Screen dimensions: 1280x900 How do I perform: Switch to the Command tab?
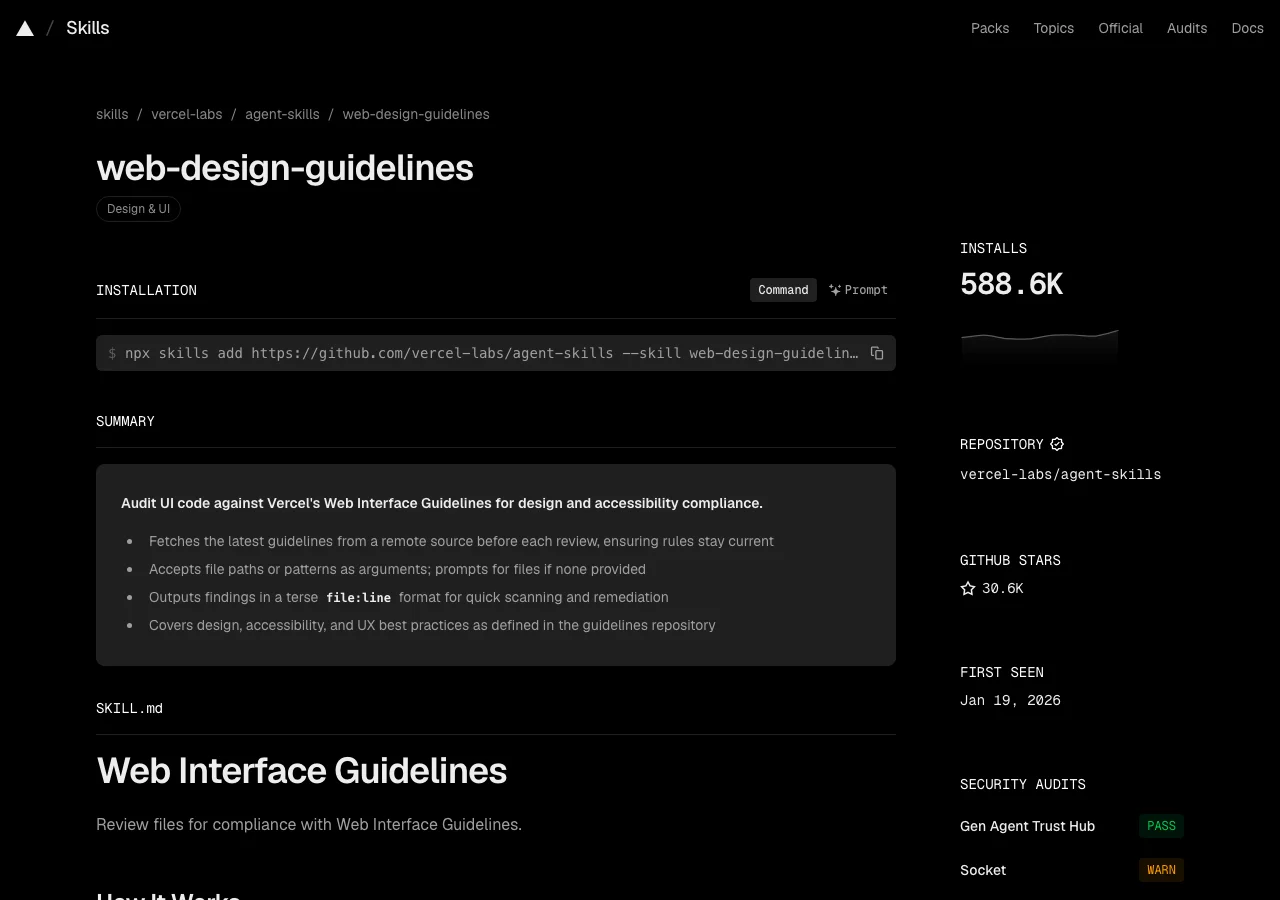(x=783, y=290)
